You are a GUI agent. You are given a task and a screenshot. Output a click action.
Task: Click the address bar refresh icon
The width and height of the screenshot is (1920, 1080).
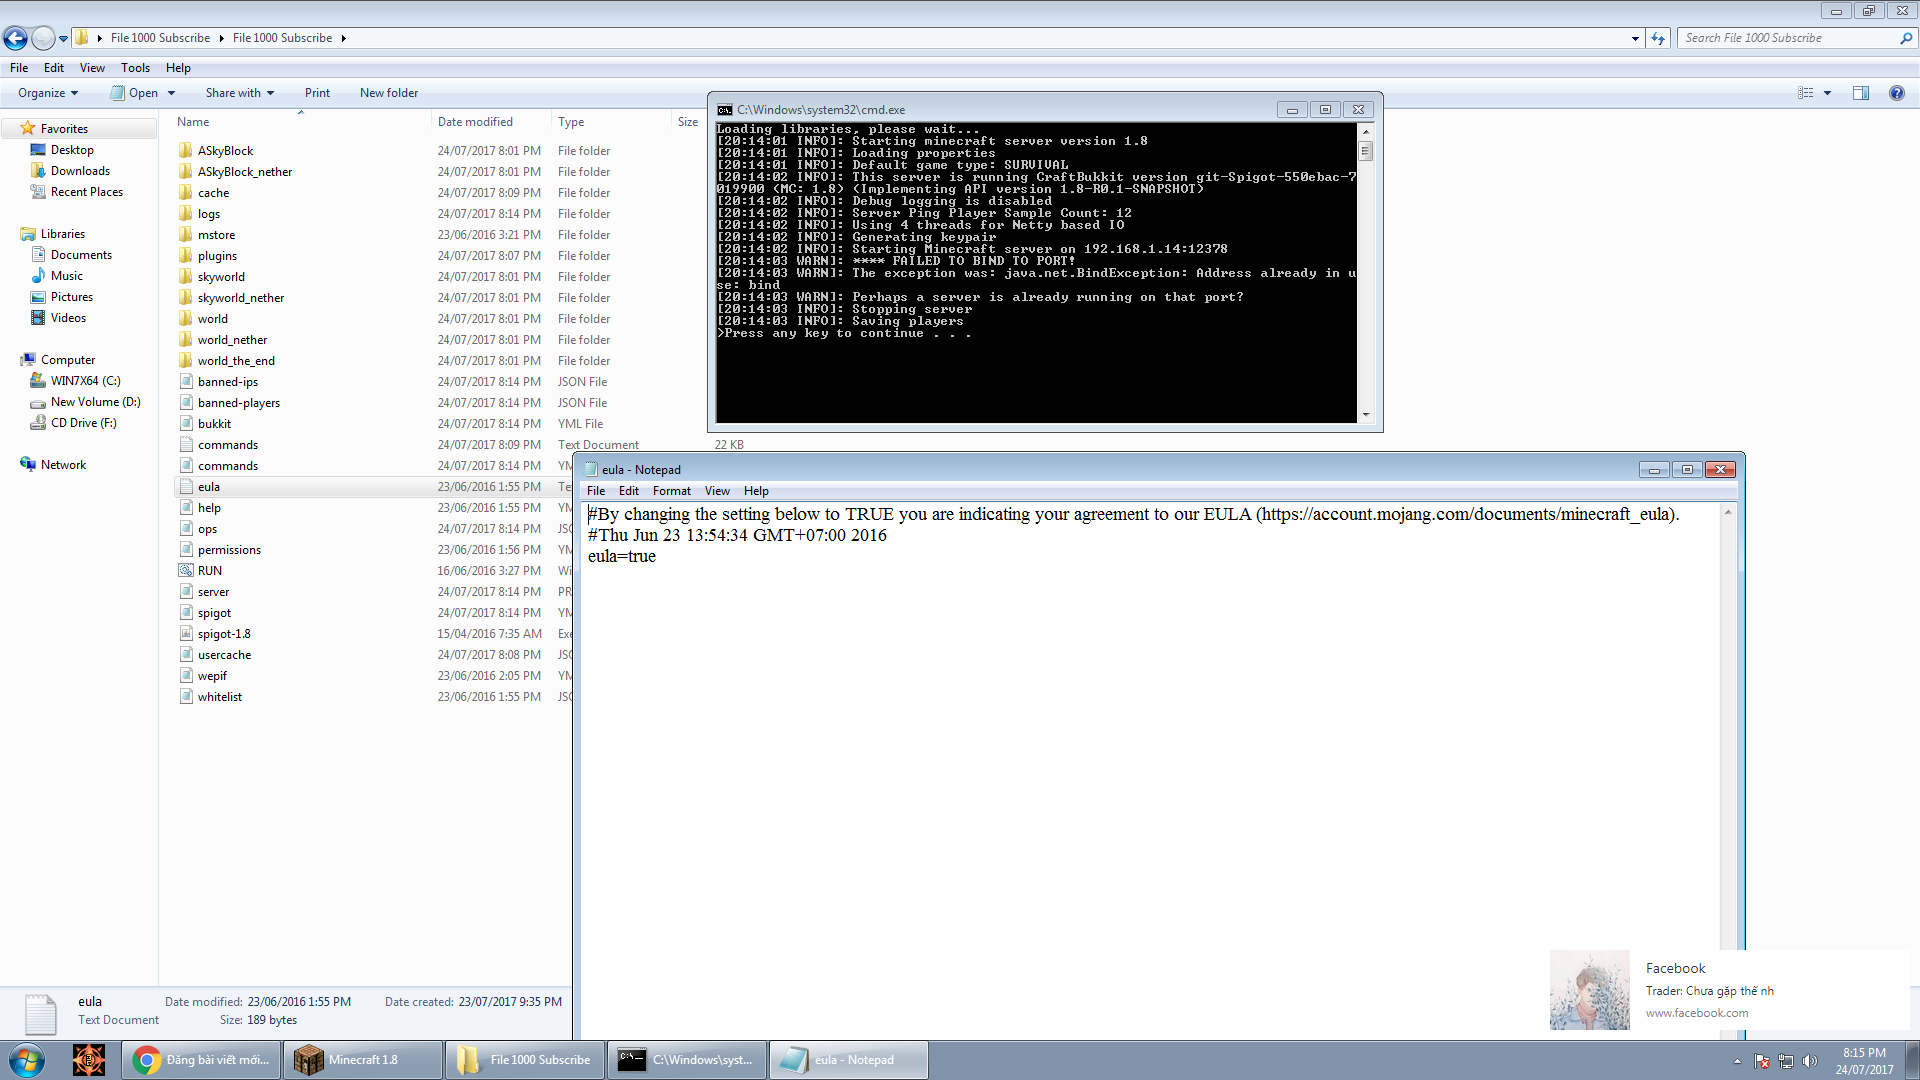1658,38
